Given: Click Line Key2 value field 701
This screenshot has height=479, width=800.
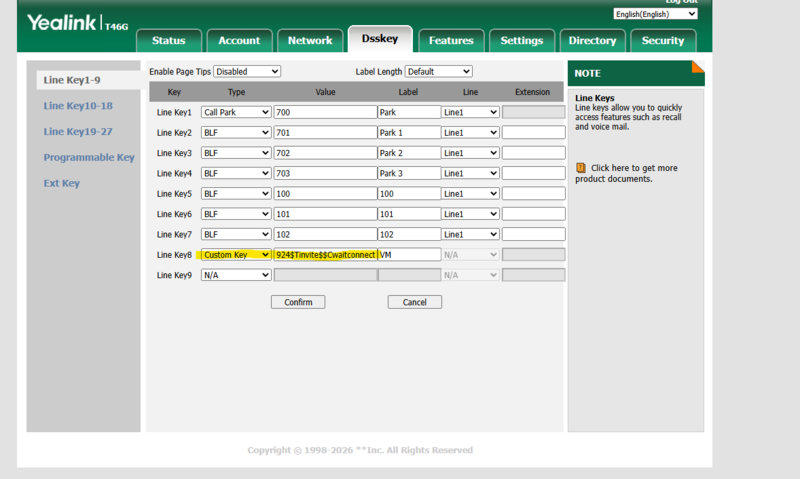Looking at the screenshot, I should pos(325,133).
